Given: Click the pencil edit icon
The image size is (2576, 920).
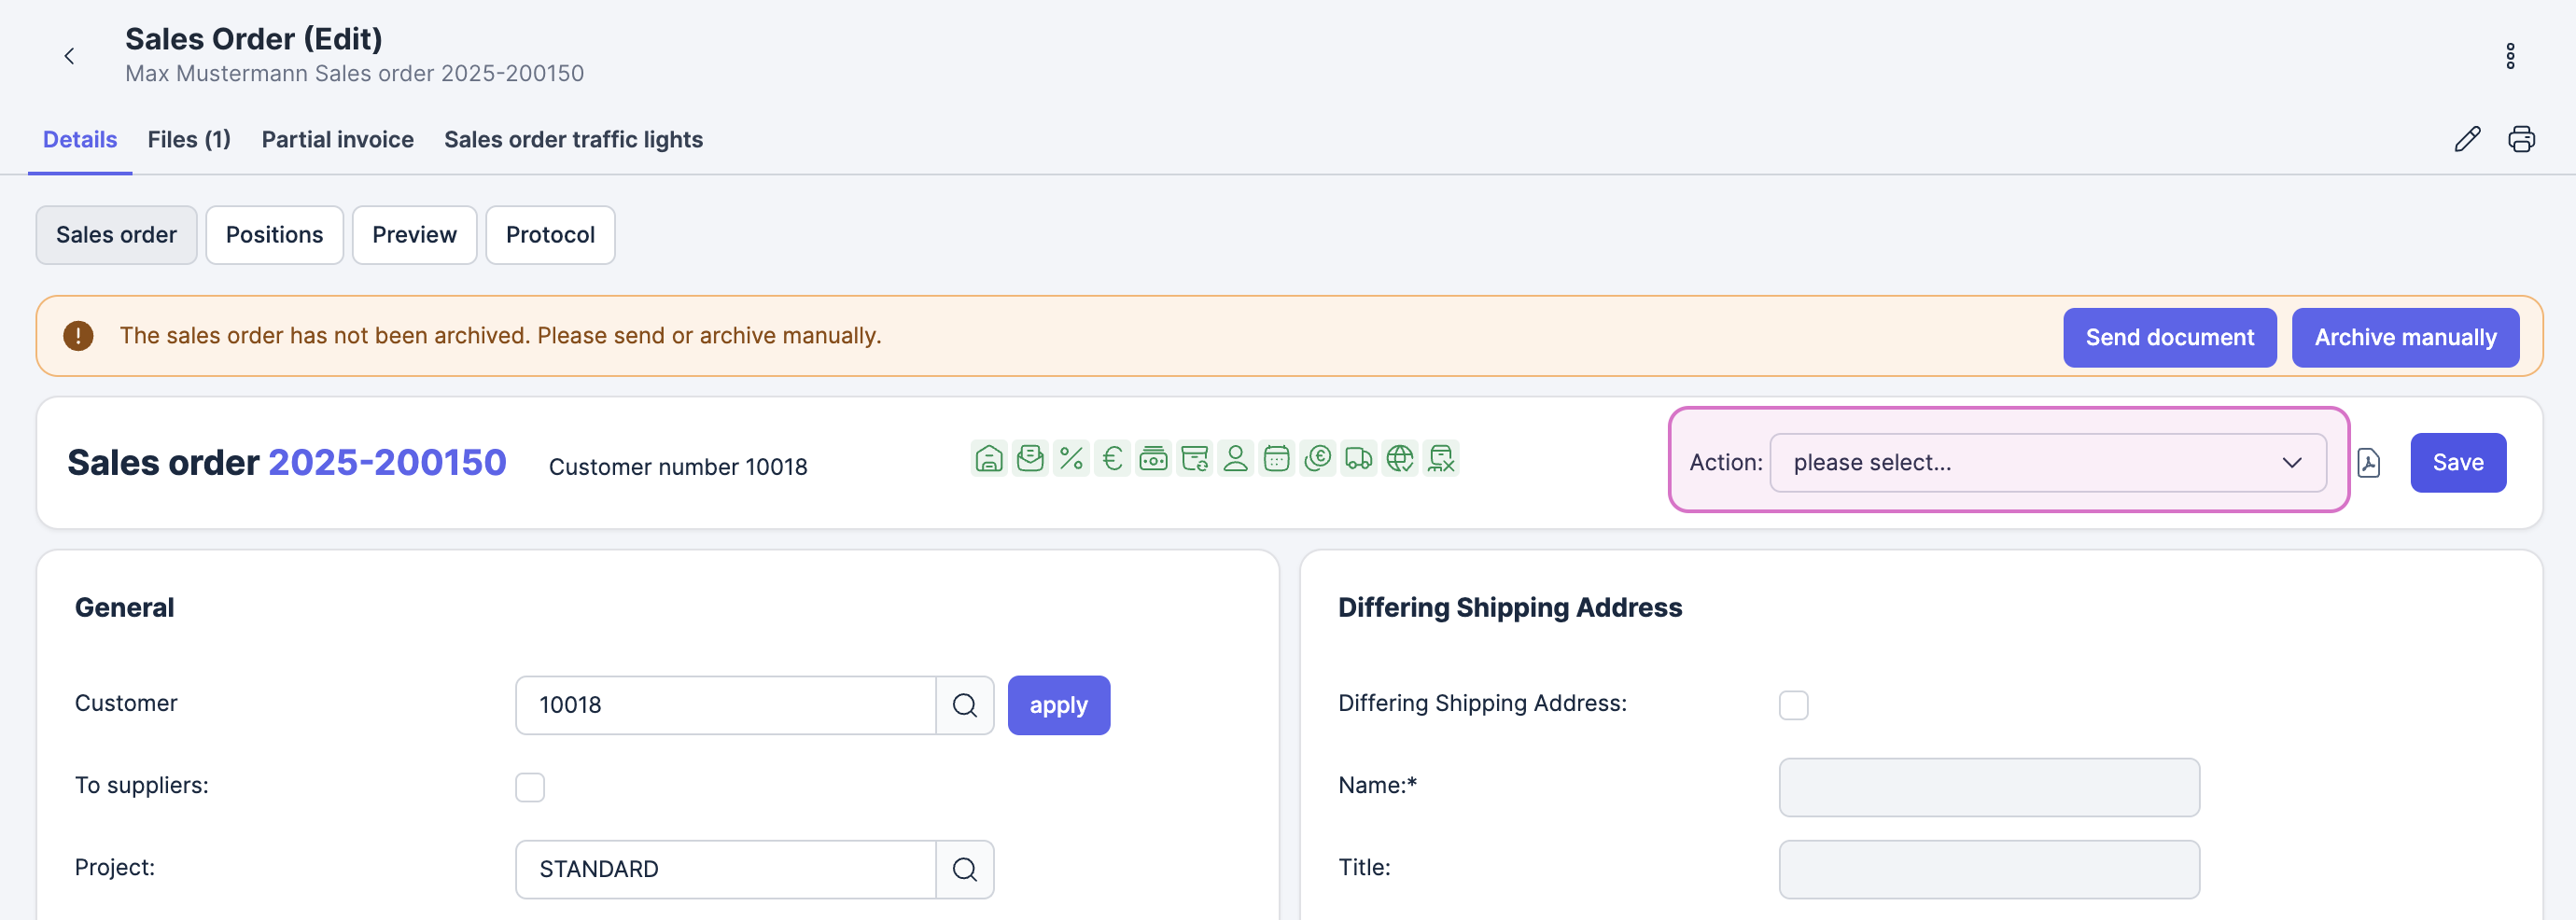Looking at the screenshot, I should [2467, 139].
